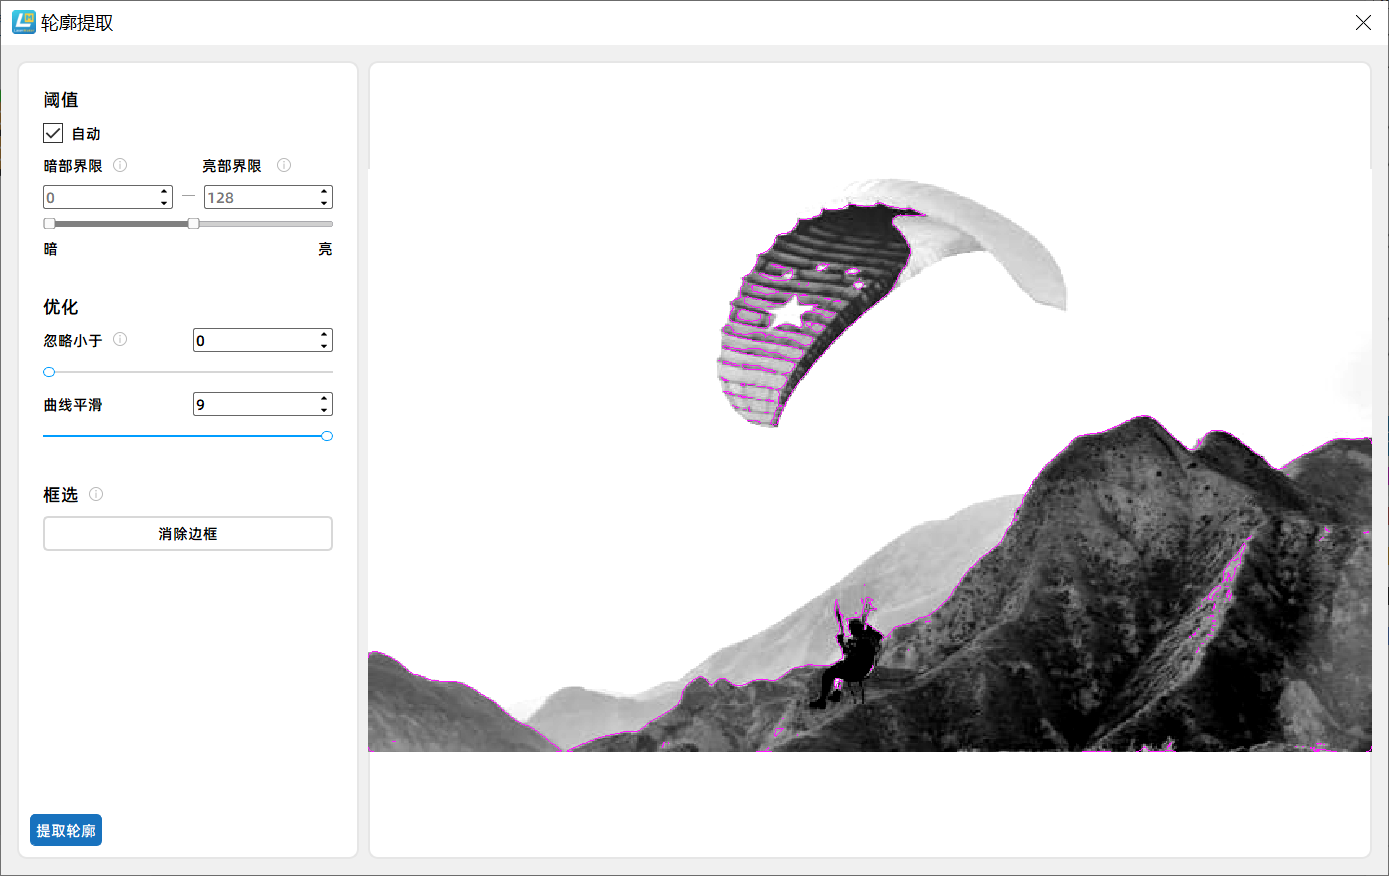This screenshot has height=876, width=1389.
Task: Click the info icon next to 忽略小于
Action: [120, 339]
